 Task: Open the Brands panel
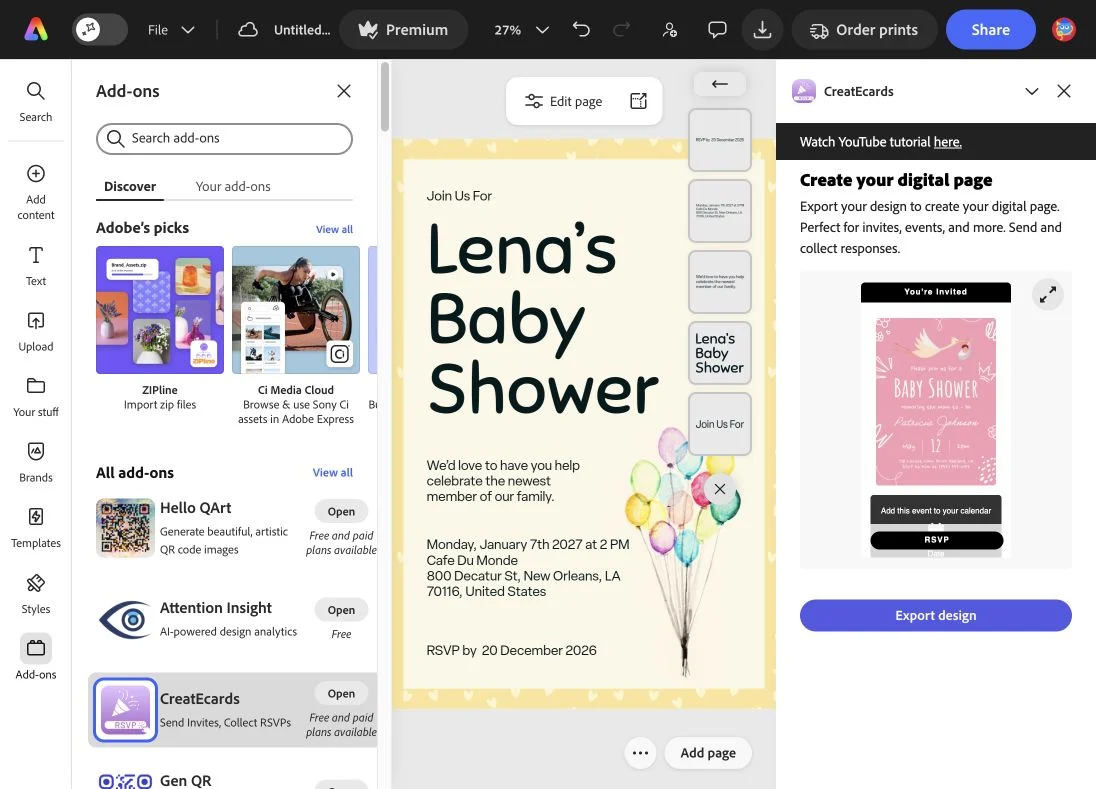36,463
